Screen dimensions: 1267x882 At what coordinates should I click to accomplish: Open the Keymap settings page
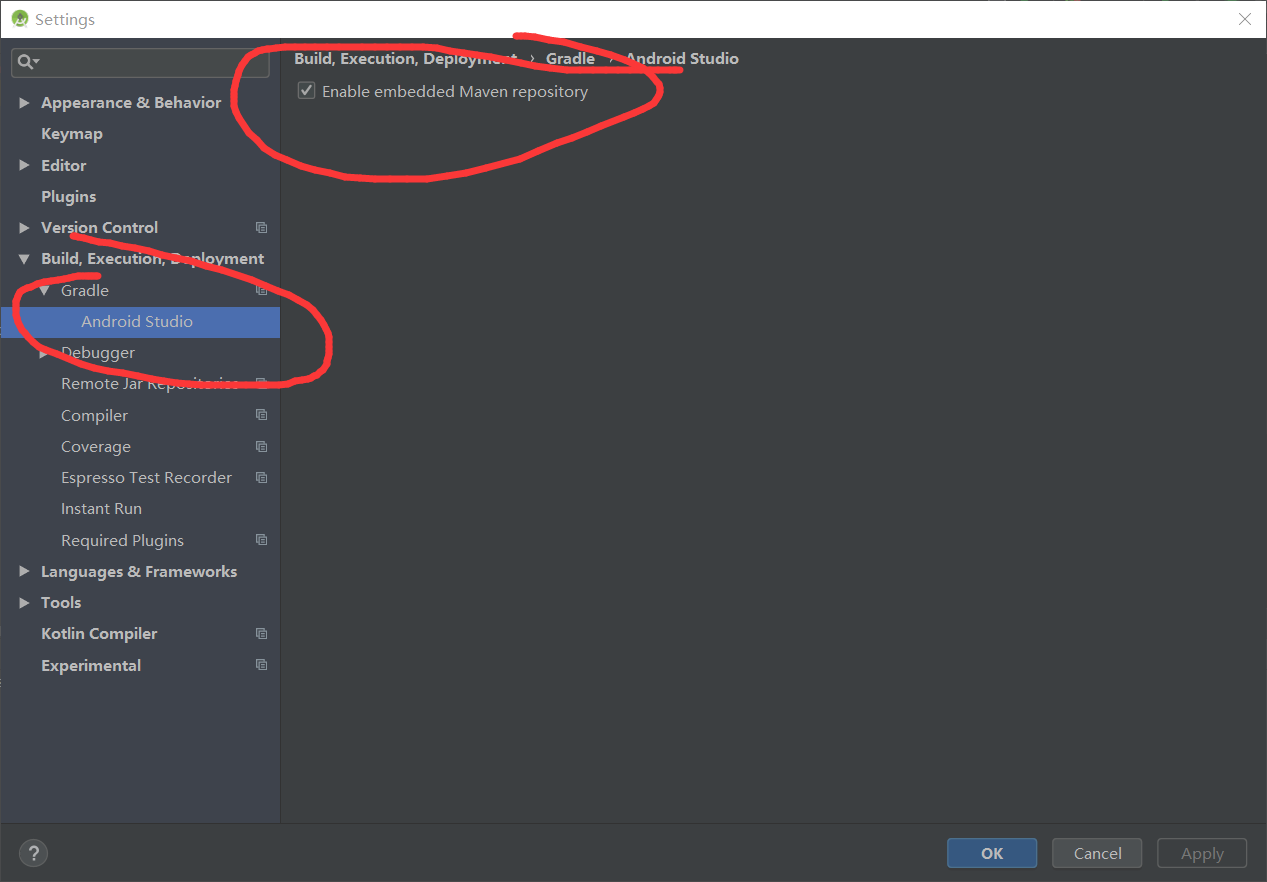tap(71, 133)
